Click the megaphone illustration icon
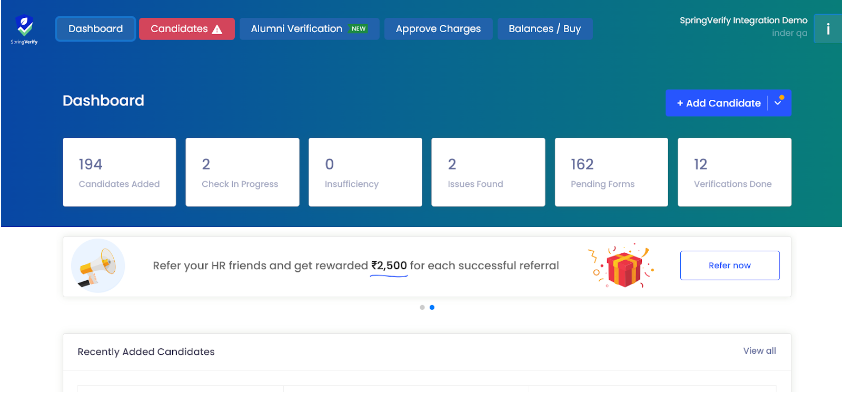This screenshot has height=404, width=842. [x=98, y=266]
